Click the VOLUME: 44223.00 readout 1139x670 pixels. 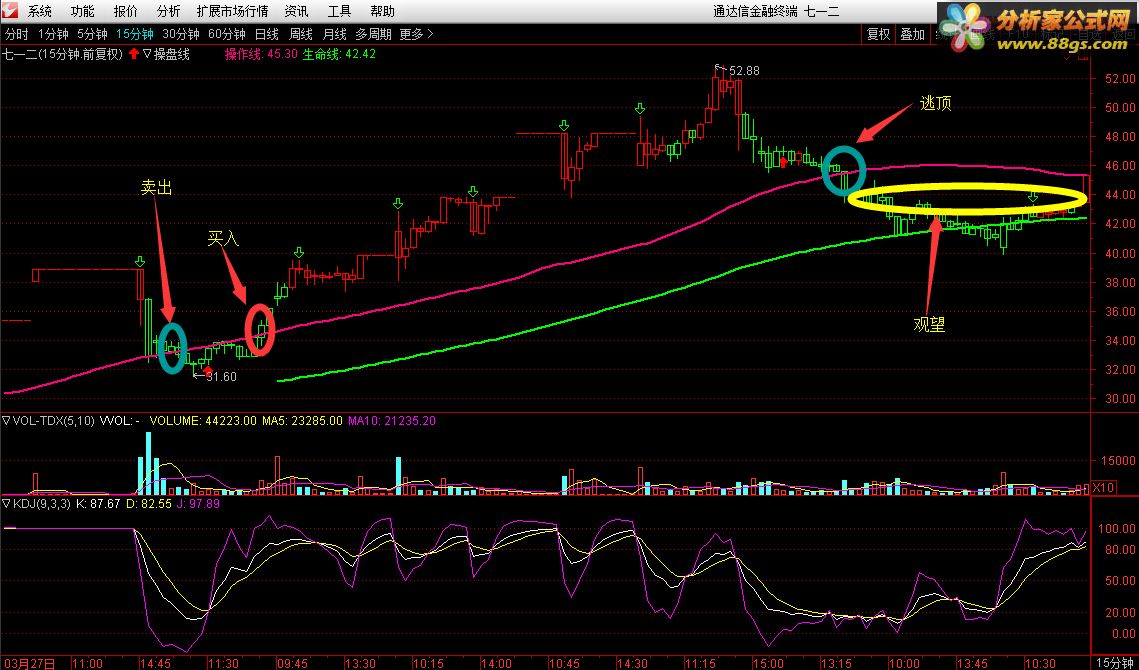click(x=203, y=420)
